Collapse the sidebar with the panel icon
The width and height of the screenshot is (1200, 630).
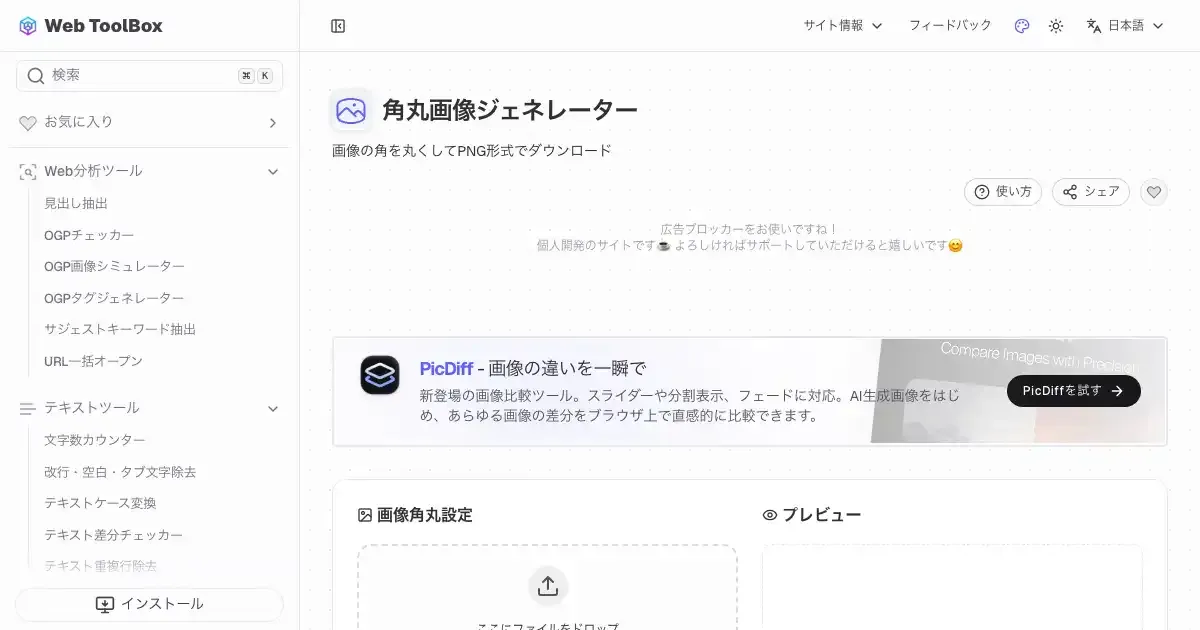pos(338,26)
